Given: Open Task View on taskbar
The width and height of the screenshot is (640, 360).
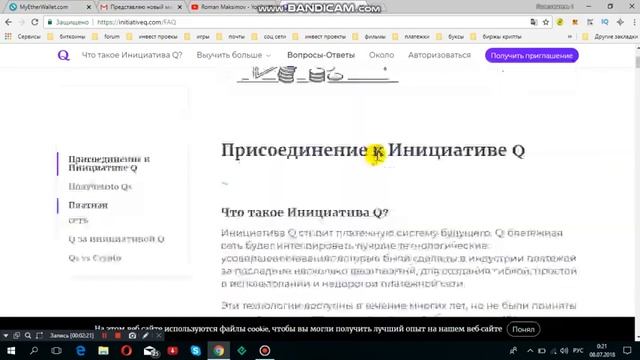Looking at the screenshot, I should [x=56, y=351].
